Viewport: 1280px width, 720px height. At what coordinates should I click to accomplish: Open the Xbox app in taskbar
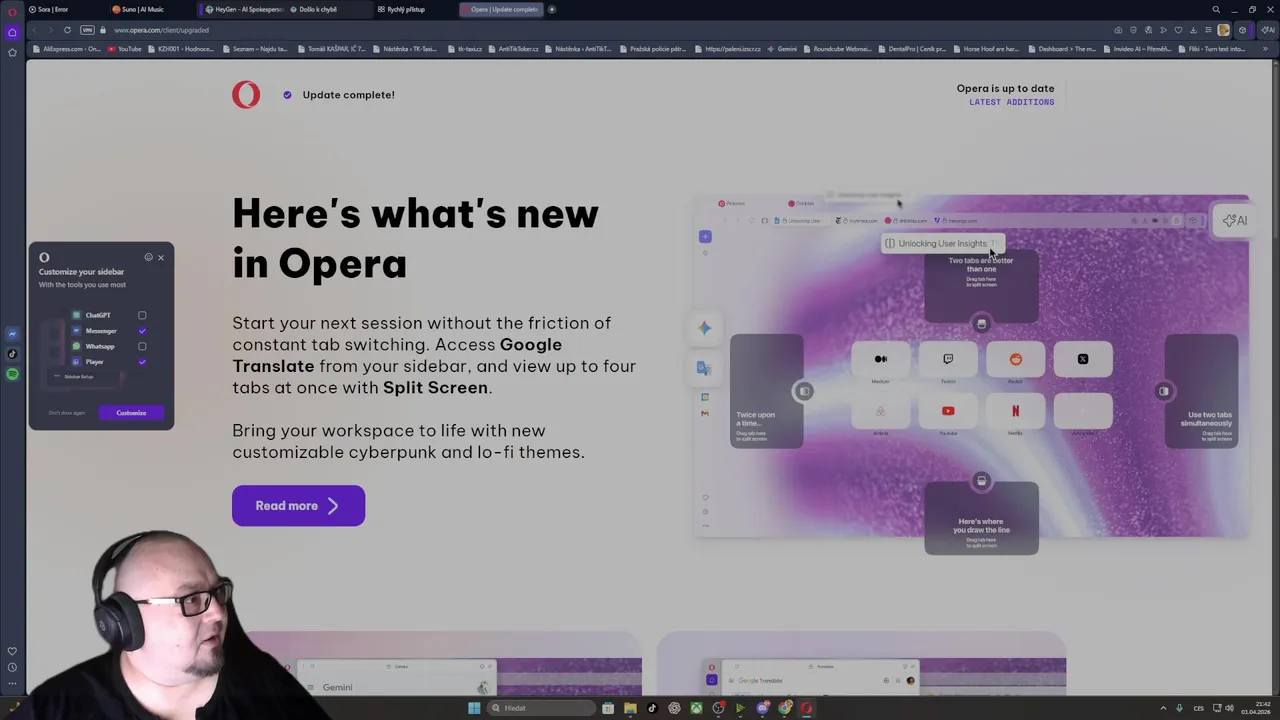[x=697, y=708]
